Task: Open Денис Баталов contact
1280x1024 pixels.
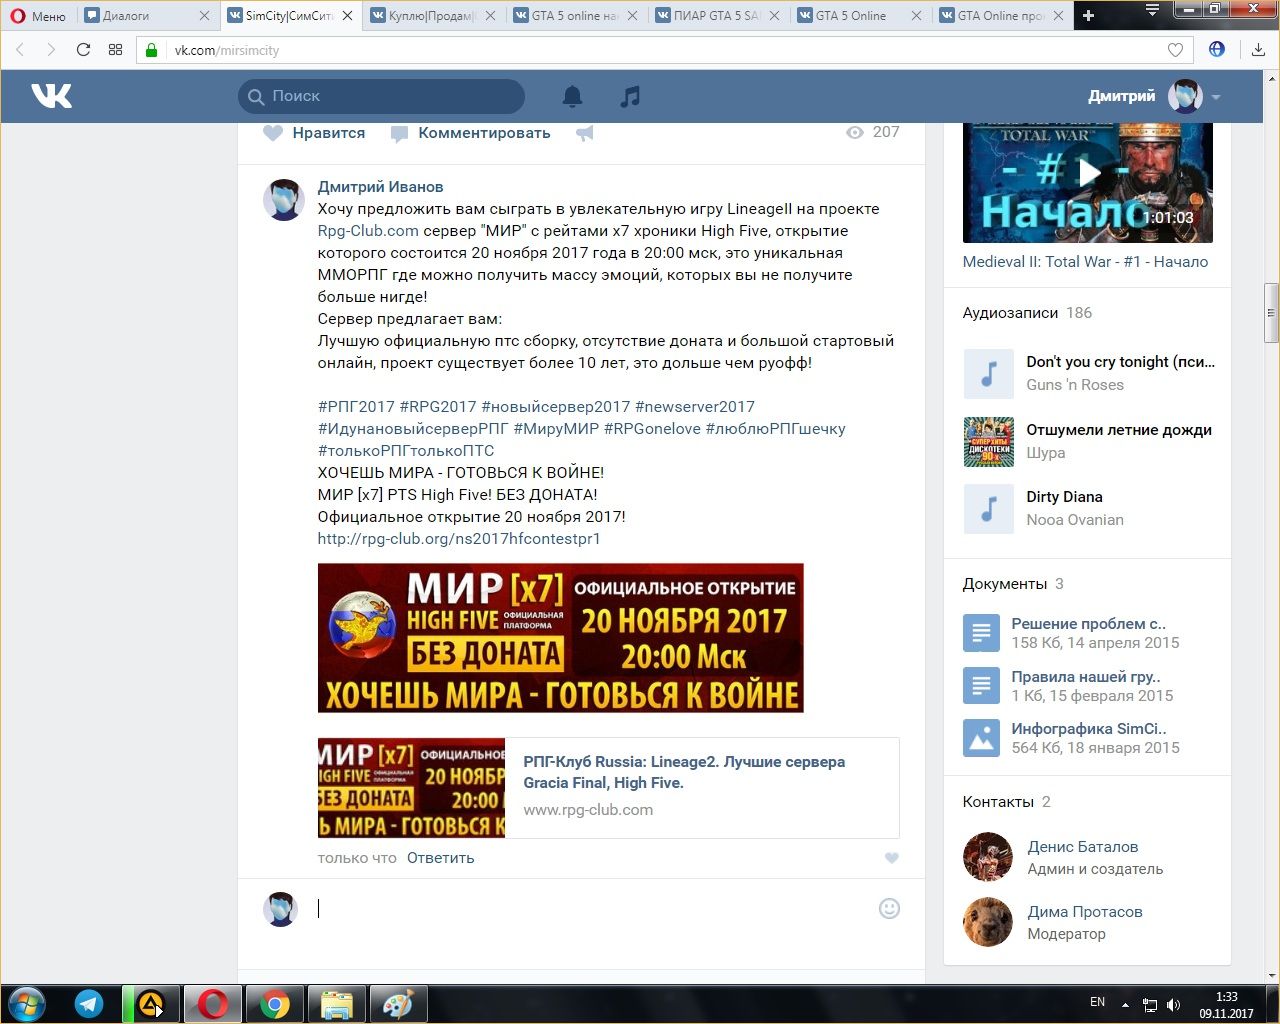Action: tap(1083, 847)
